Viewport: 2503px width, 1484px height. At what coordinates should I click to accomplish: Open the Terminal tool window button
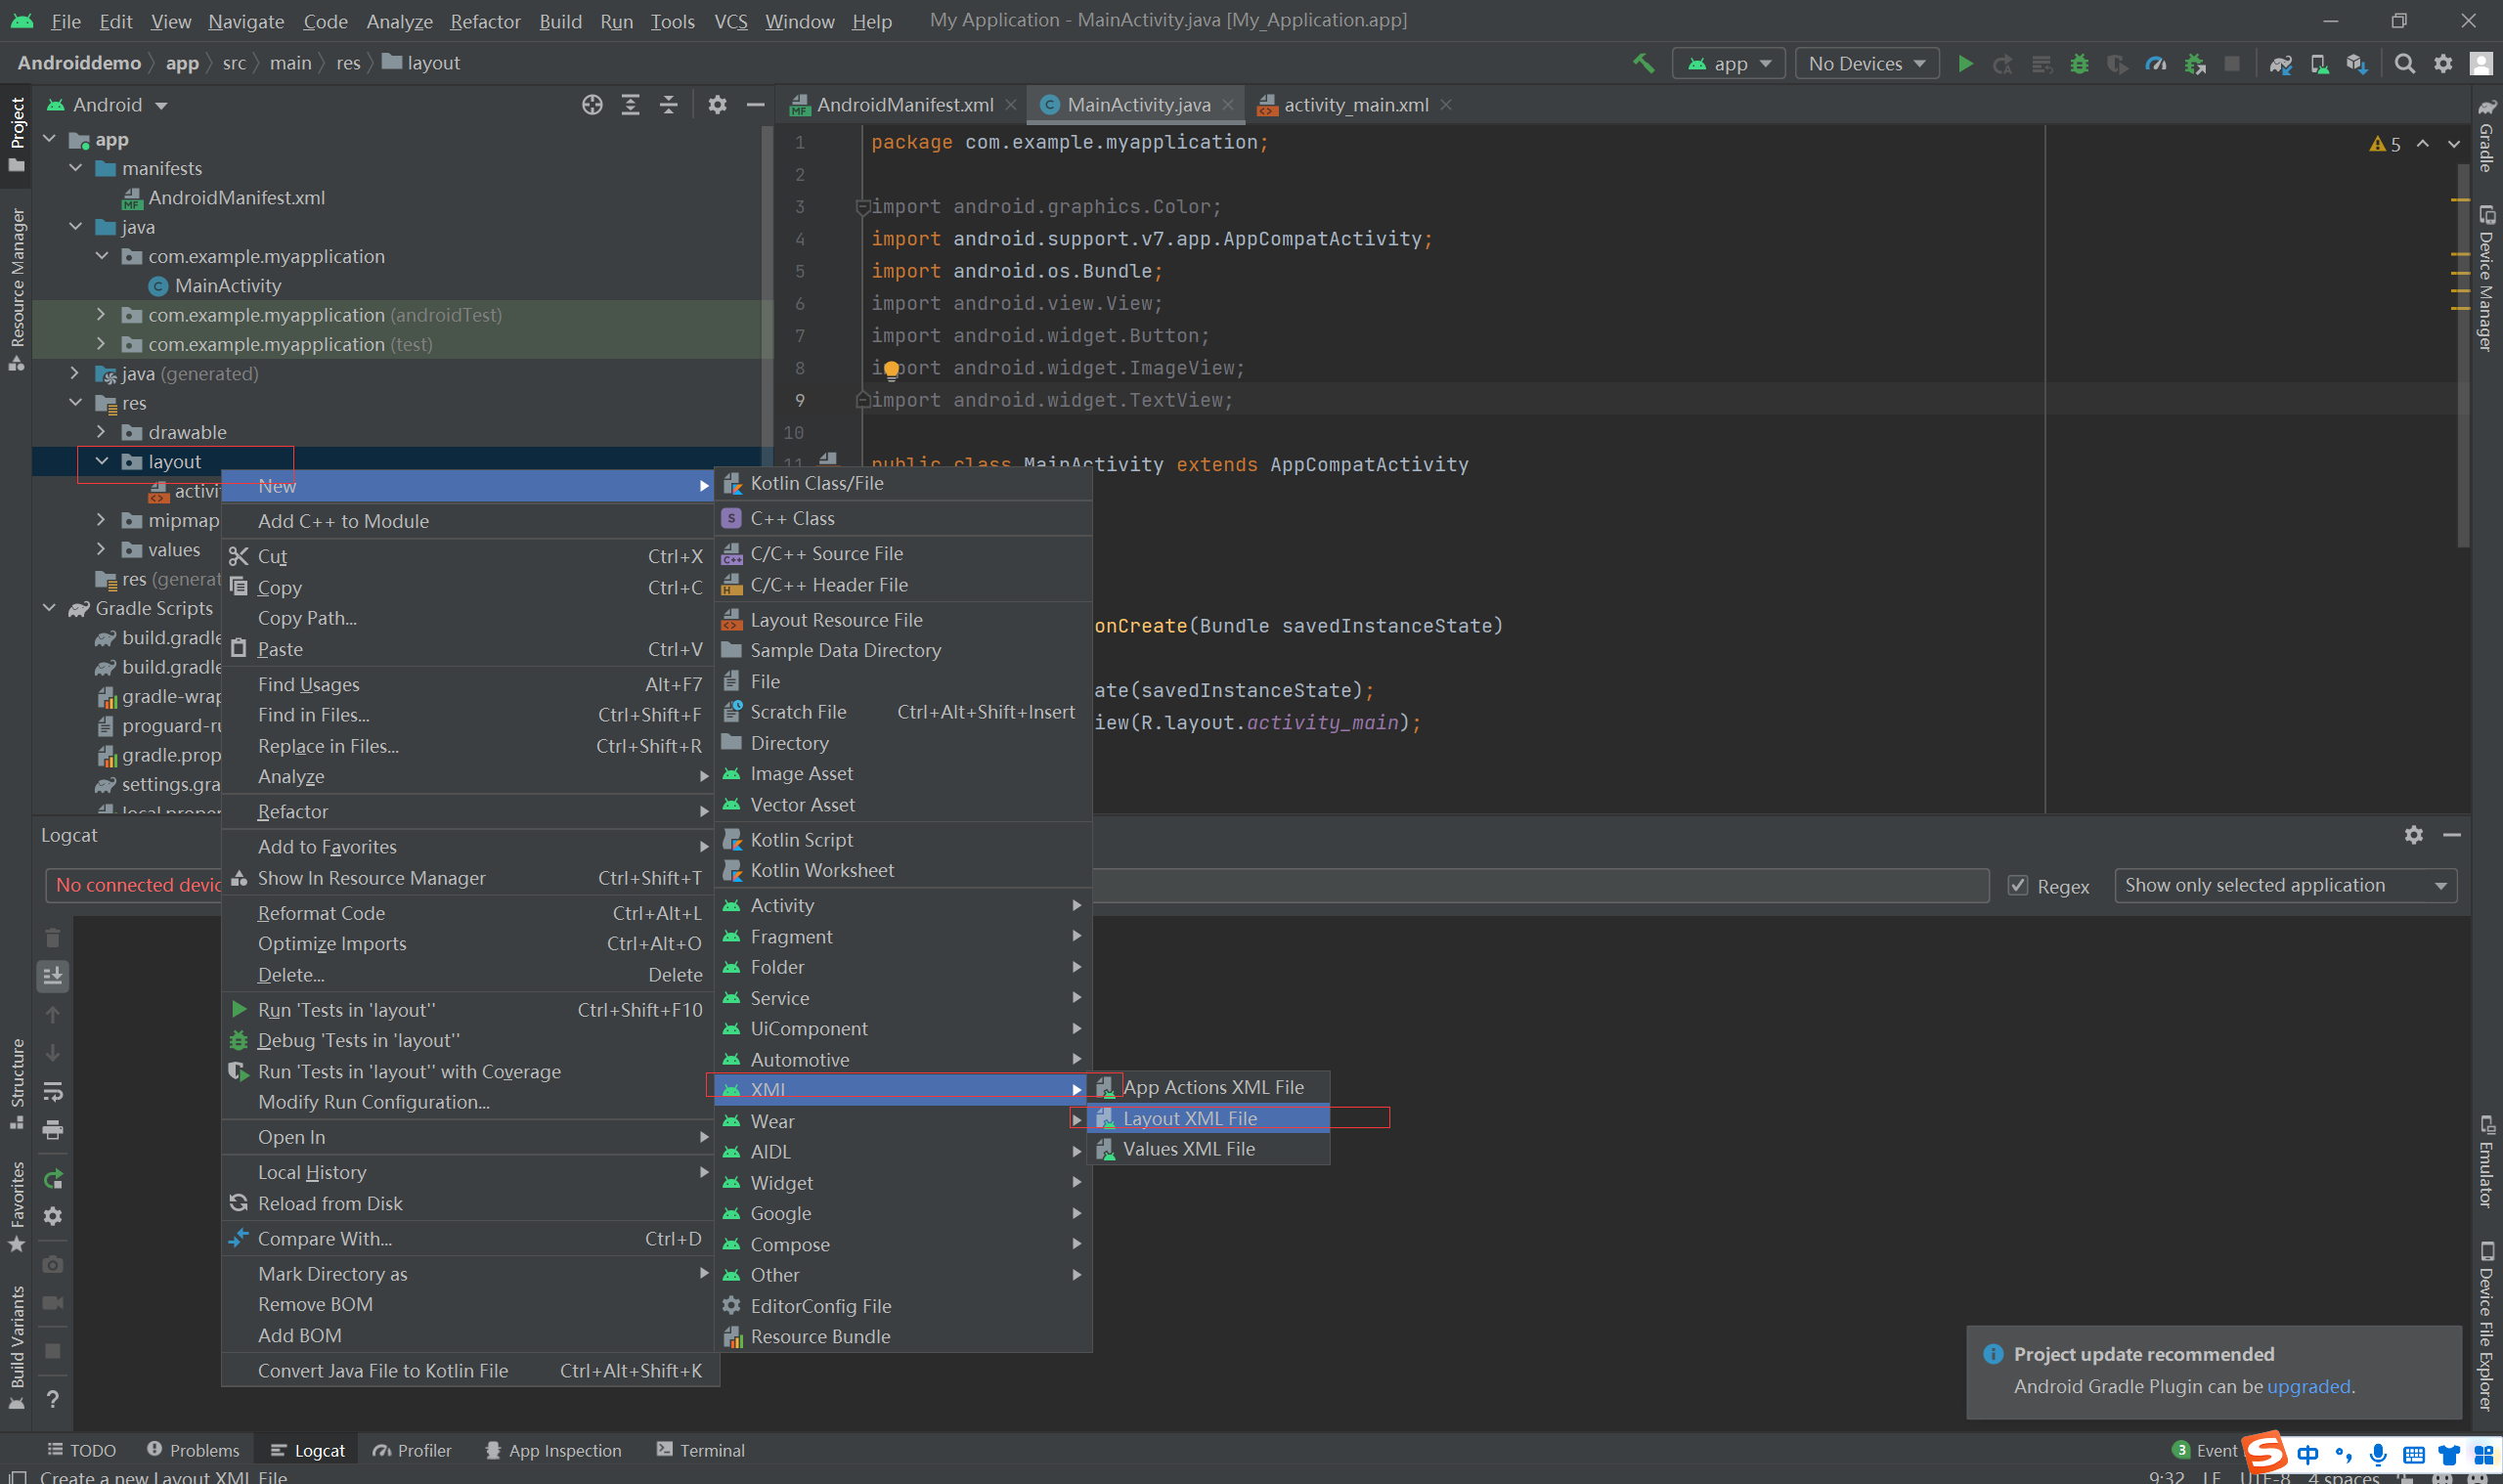[x=700, y=1450]
